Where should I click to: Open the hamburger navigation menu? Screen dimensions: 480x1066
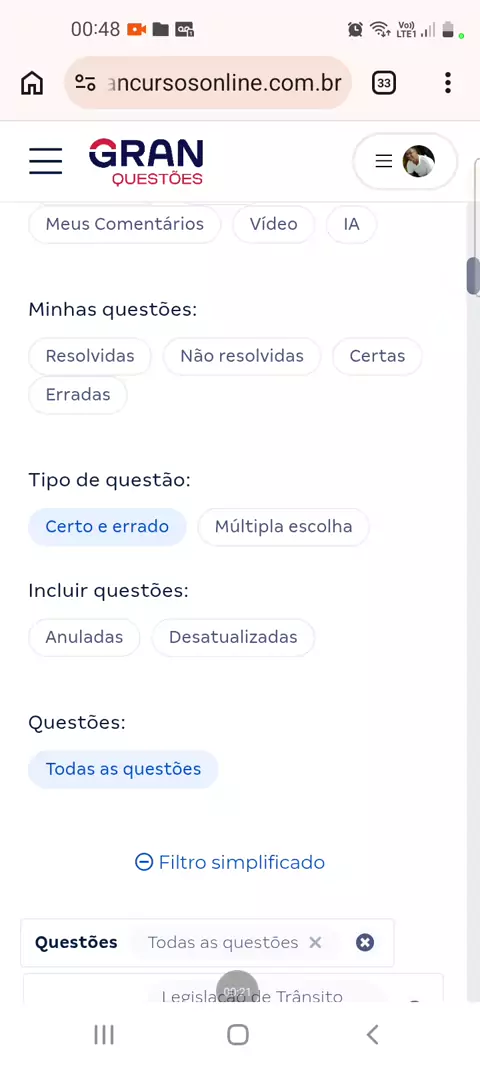46,161
